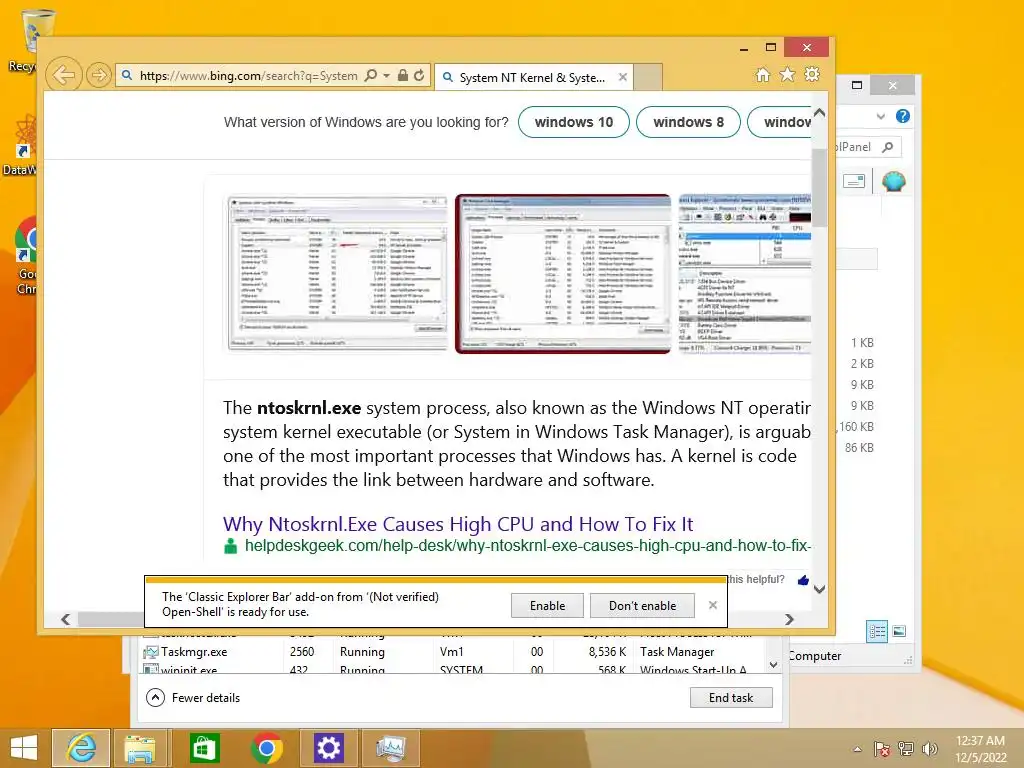Image resolution: width=1024 pixels, height=768 pixels.
Task: Click the 160 KB size cell
Action: point(856,426)
